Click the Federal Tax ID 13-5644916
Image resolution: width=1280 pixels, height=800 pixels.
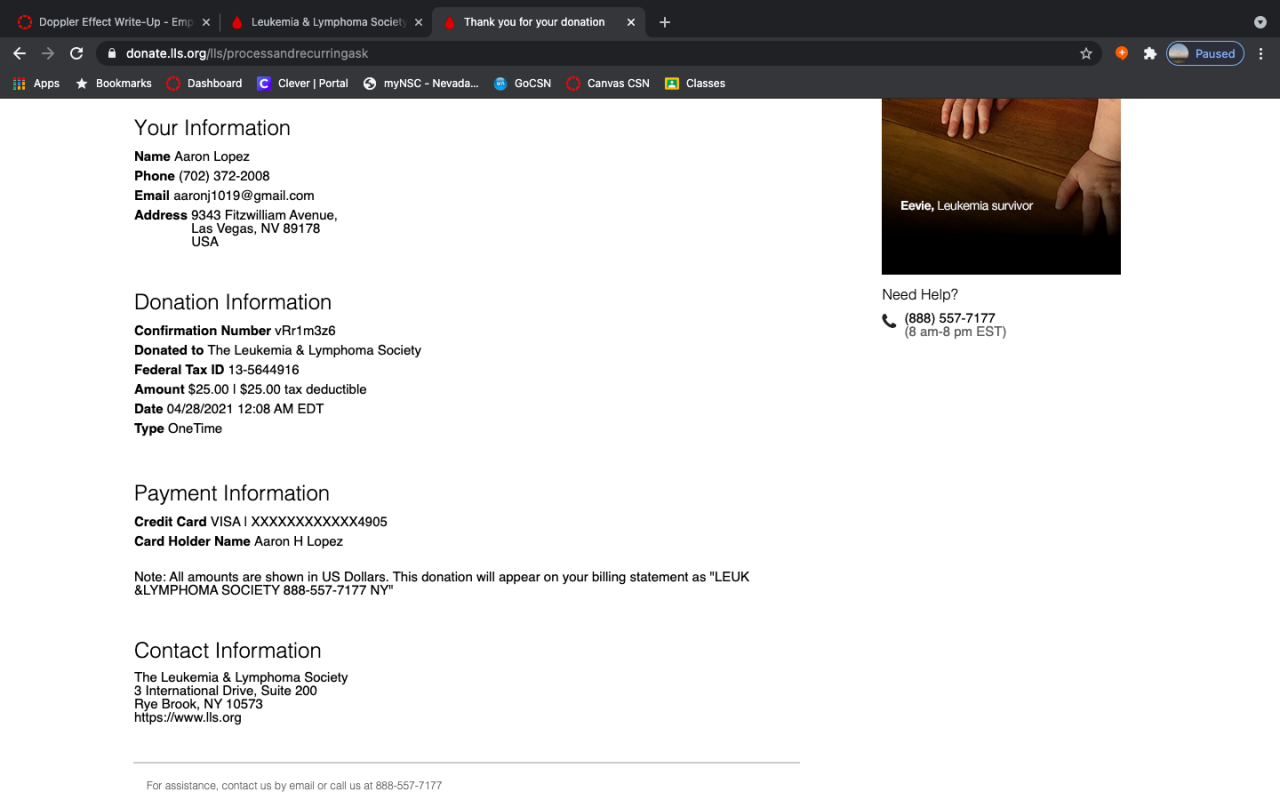click(264, 370)
